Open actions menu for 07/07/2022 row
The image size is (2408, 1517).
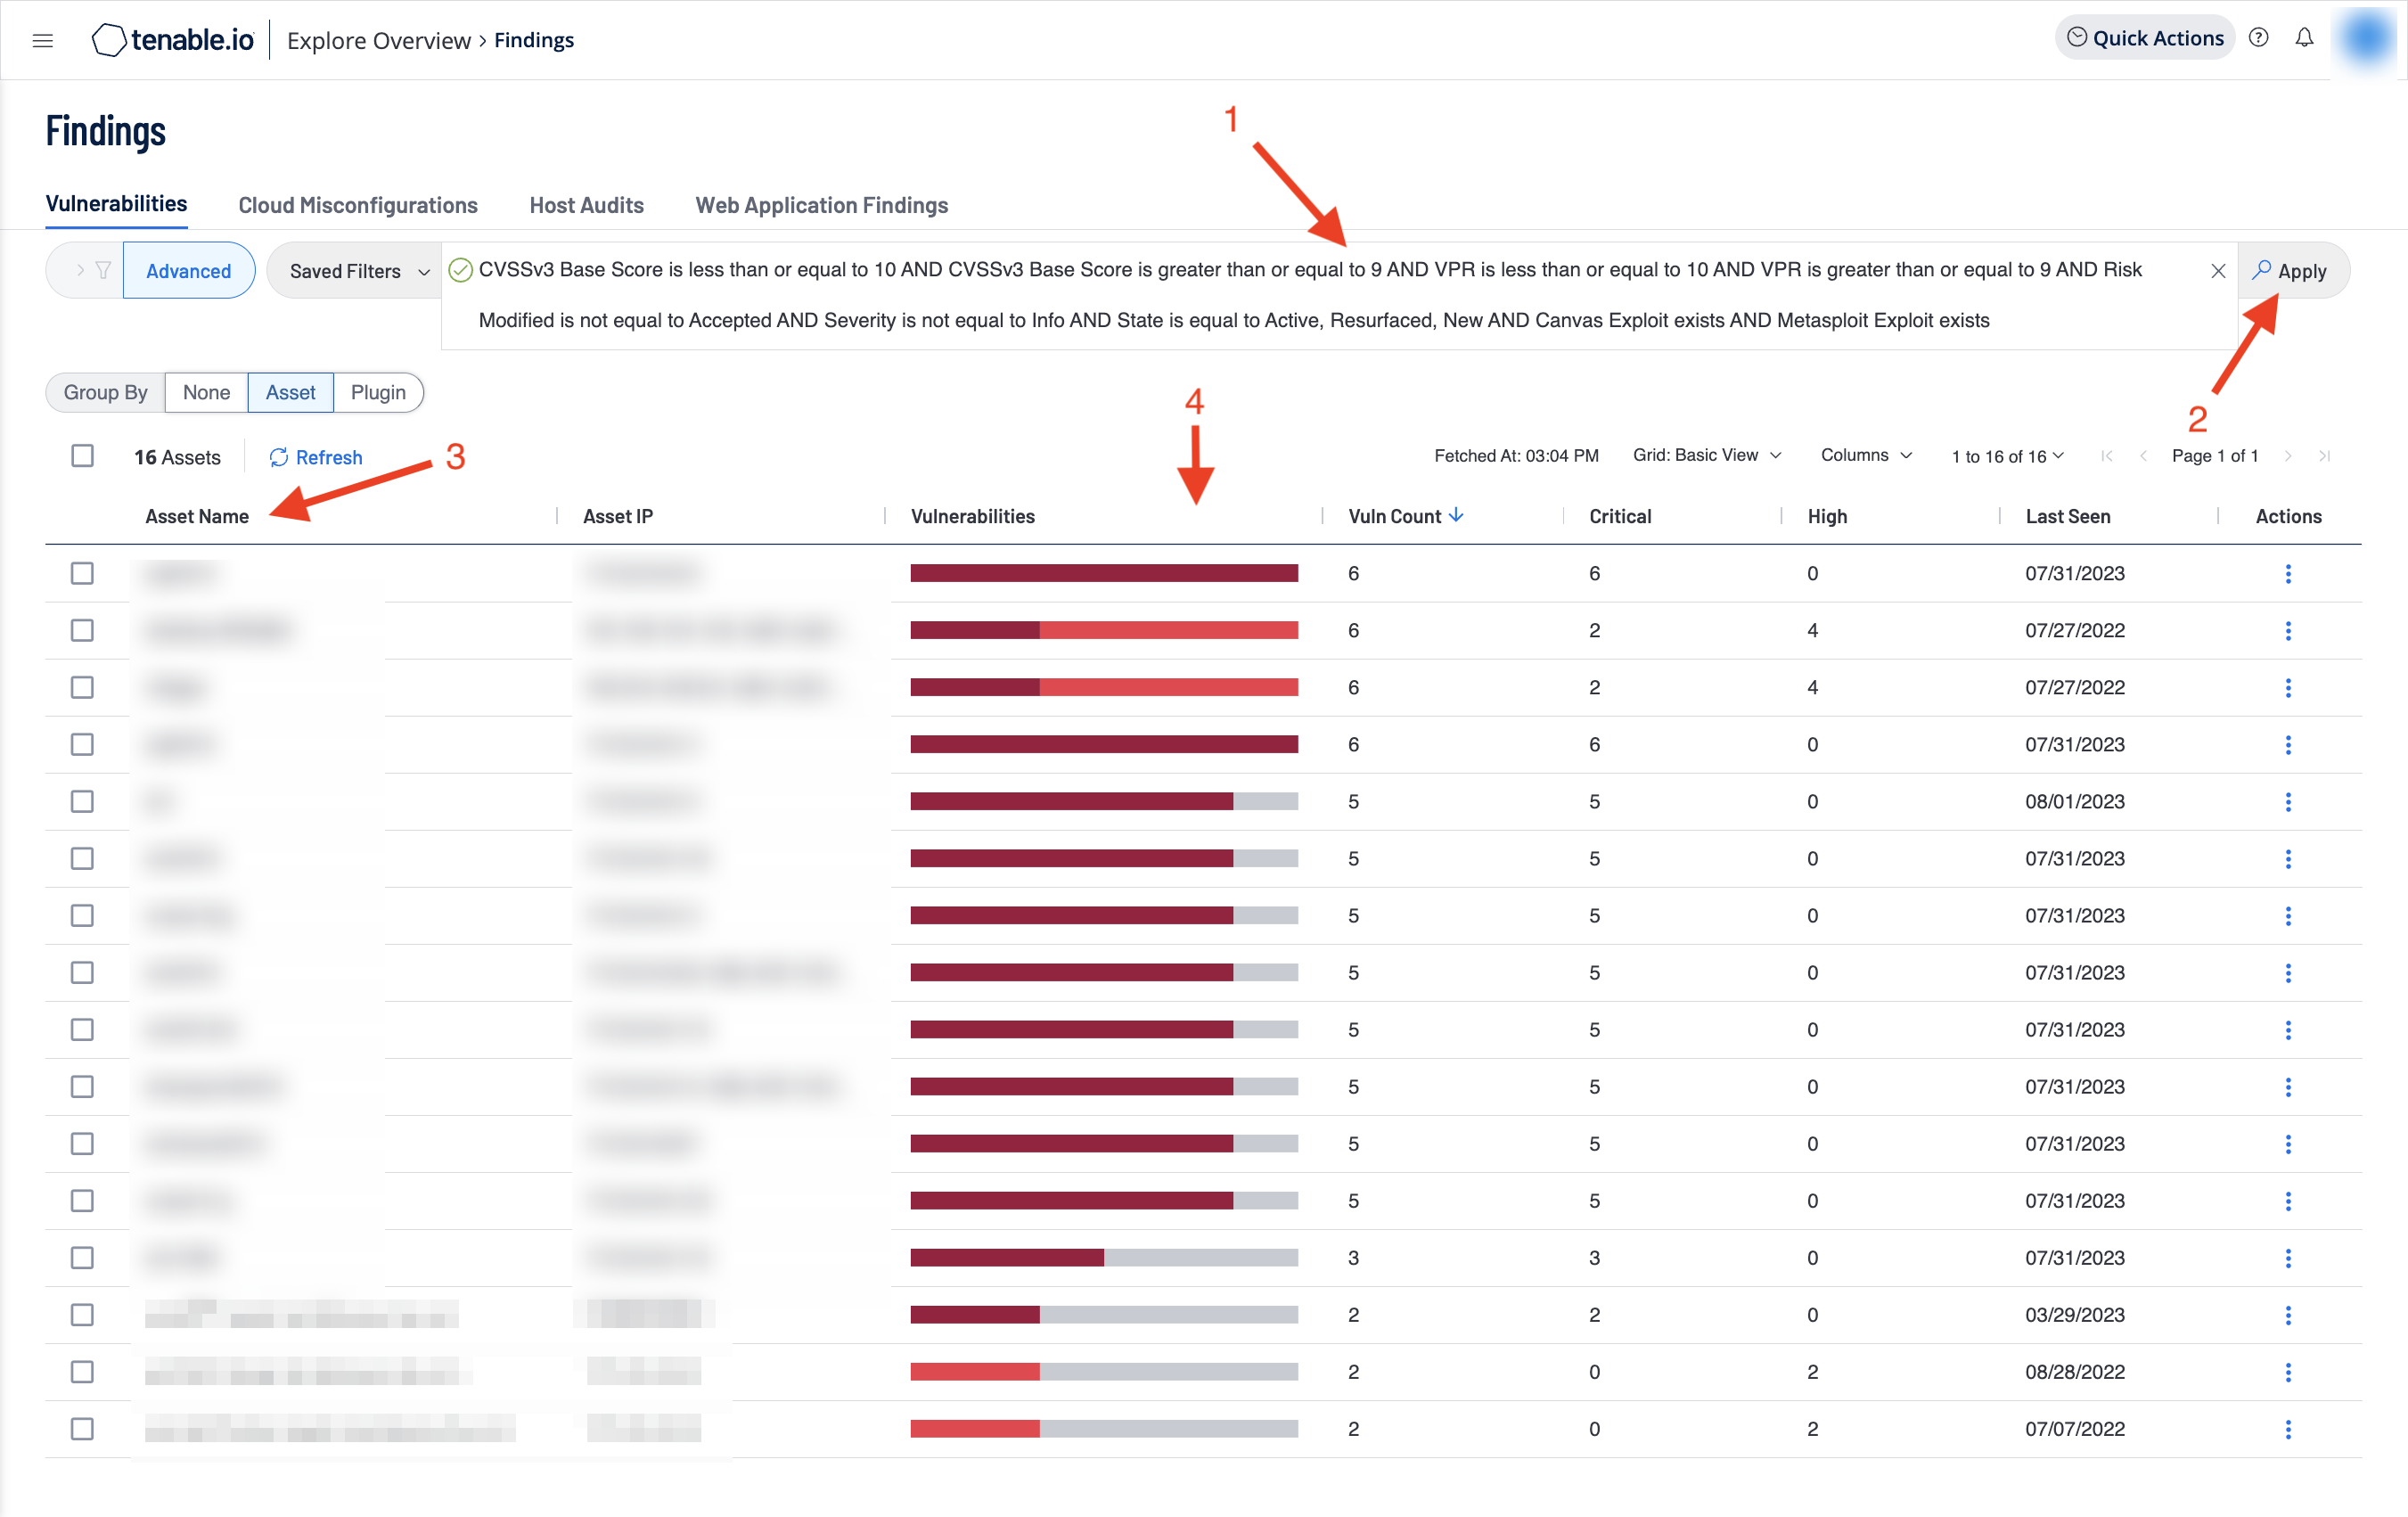coord(2288,1428)
